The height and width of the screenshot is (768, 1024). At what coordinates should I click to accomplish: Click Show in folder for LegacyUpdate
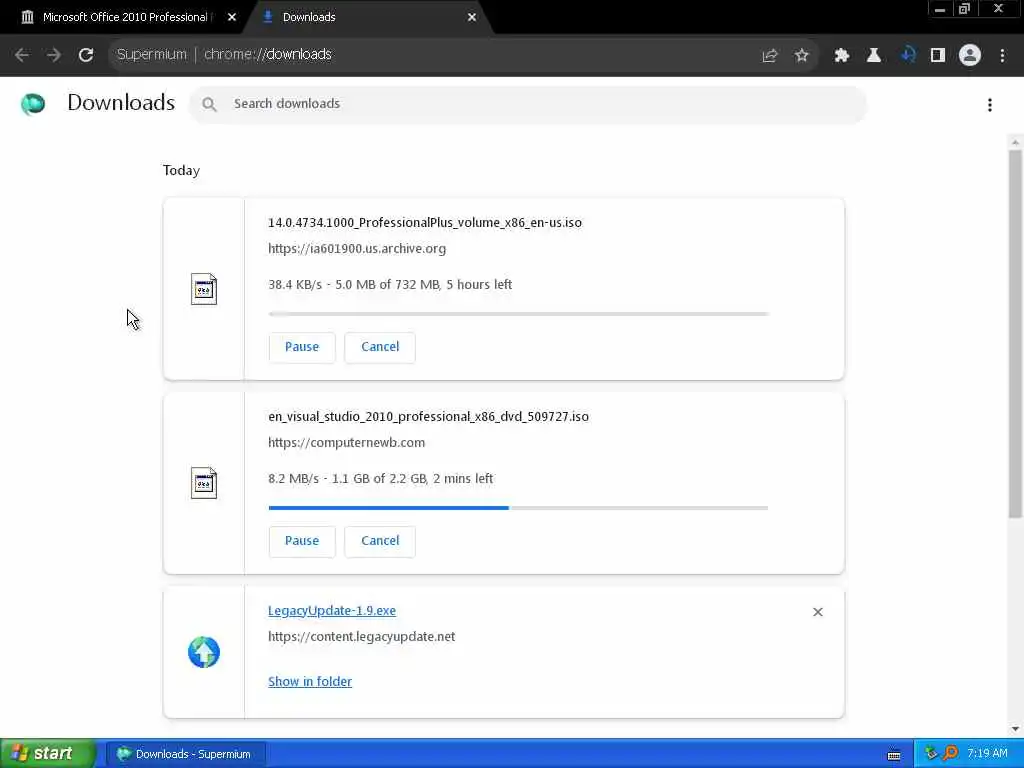310,681
